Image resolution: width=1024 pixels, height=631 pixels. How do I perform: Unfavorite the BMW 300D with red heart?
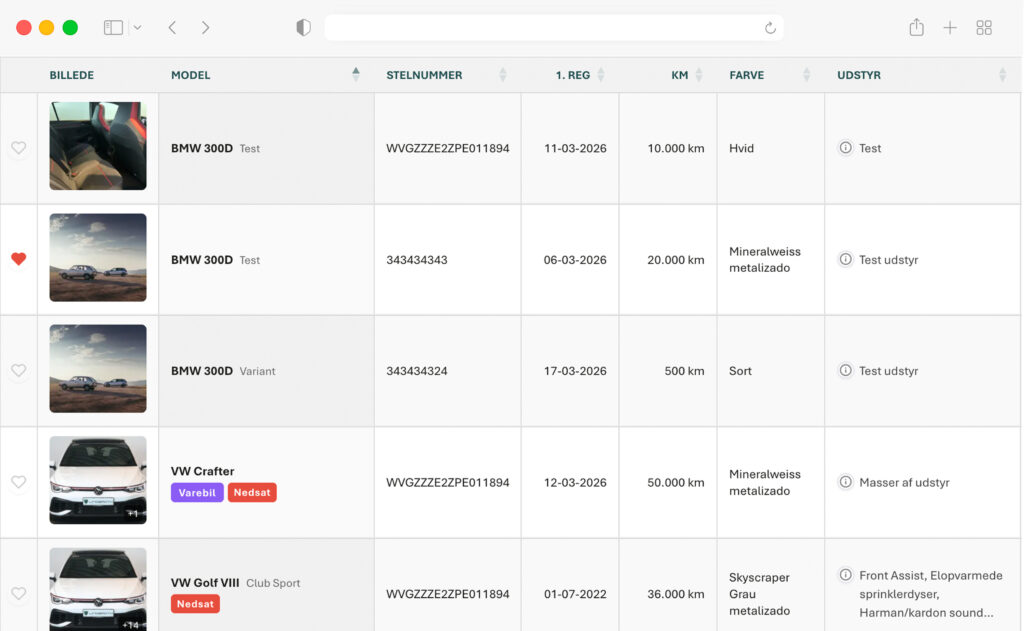click(18, 259)
